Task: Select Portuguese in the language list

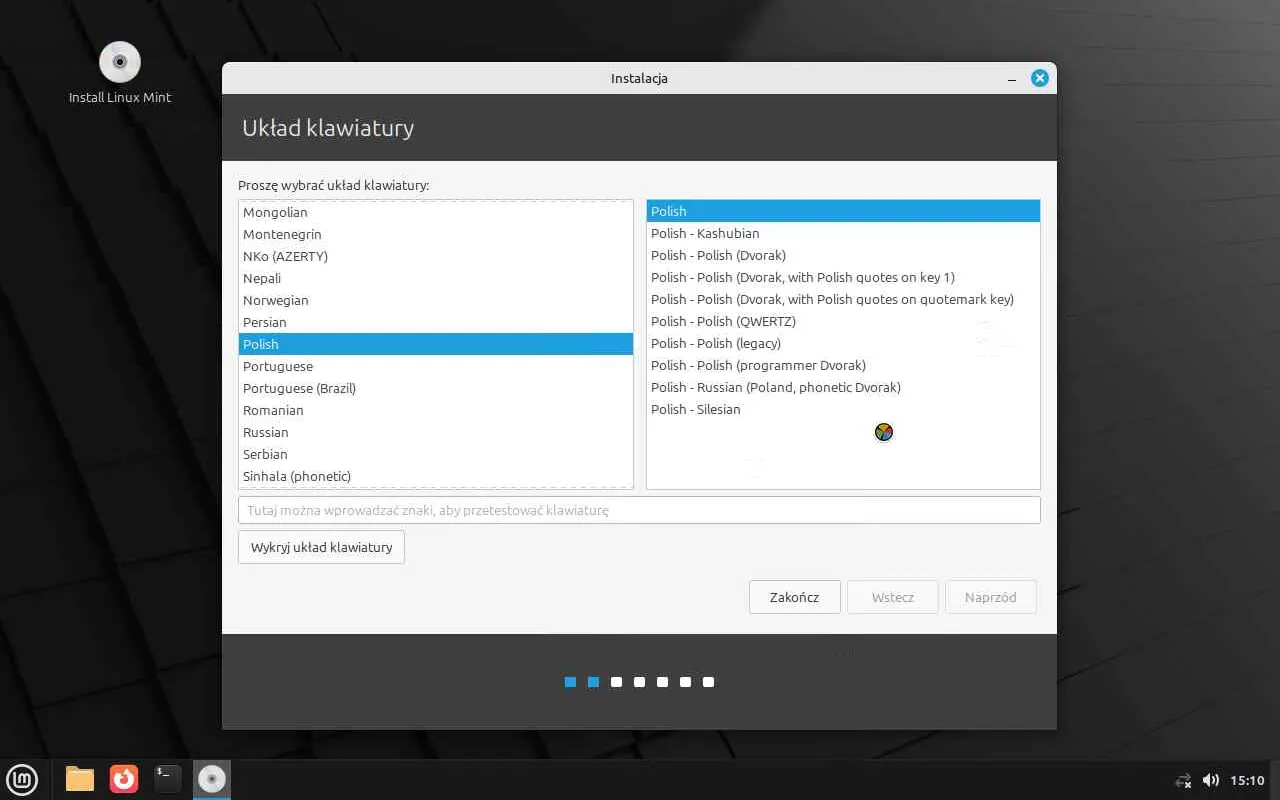Action: (436, 366)
